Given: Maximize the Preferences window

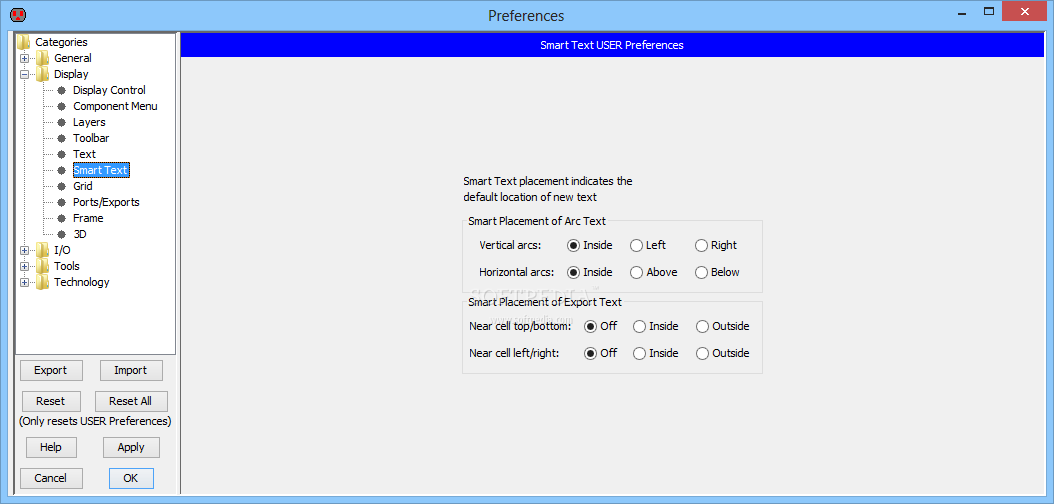Looking at the screenshot, I should tap(988, 11).
